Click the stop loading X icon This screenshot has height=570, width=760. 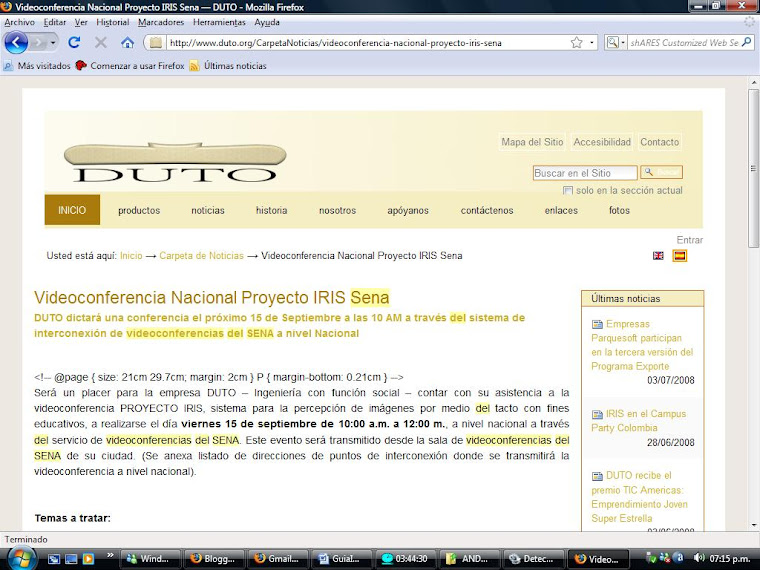click(x=100, y=43)
